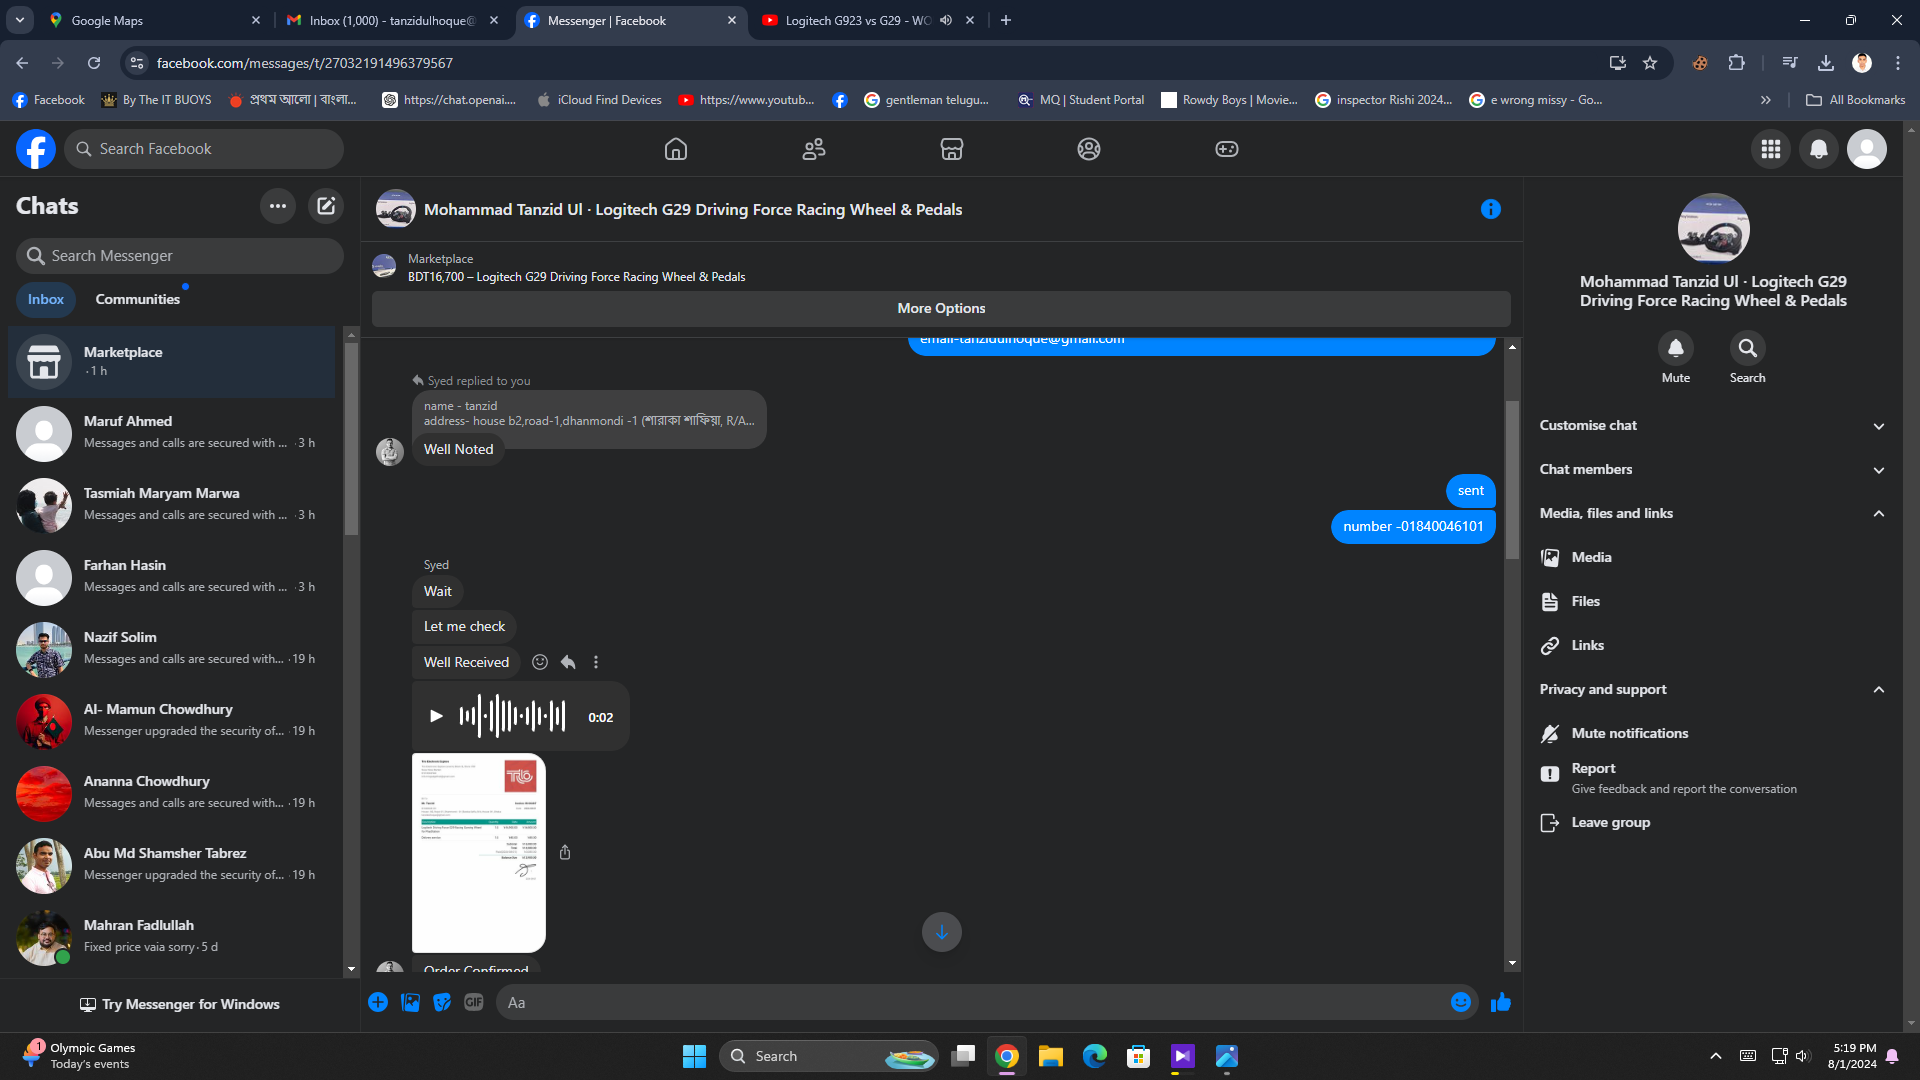Screen dimensions: 1920x1080
Task: Choose a GIF in the composer
Action: pyautogui.click(x=474, y=1002)
